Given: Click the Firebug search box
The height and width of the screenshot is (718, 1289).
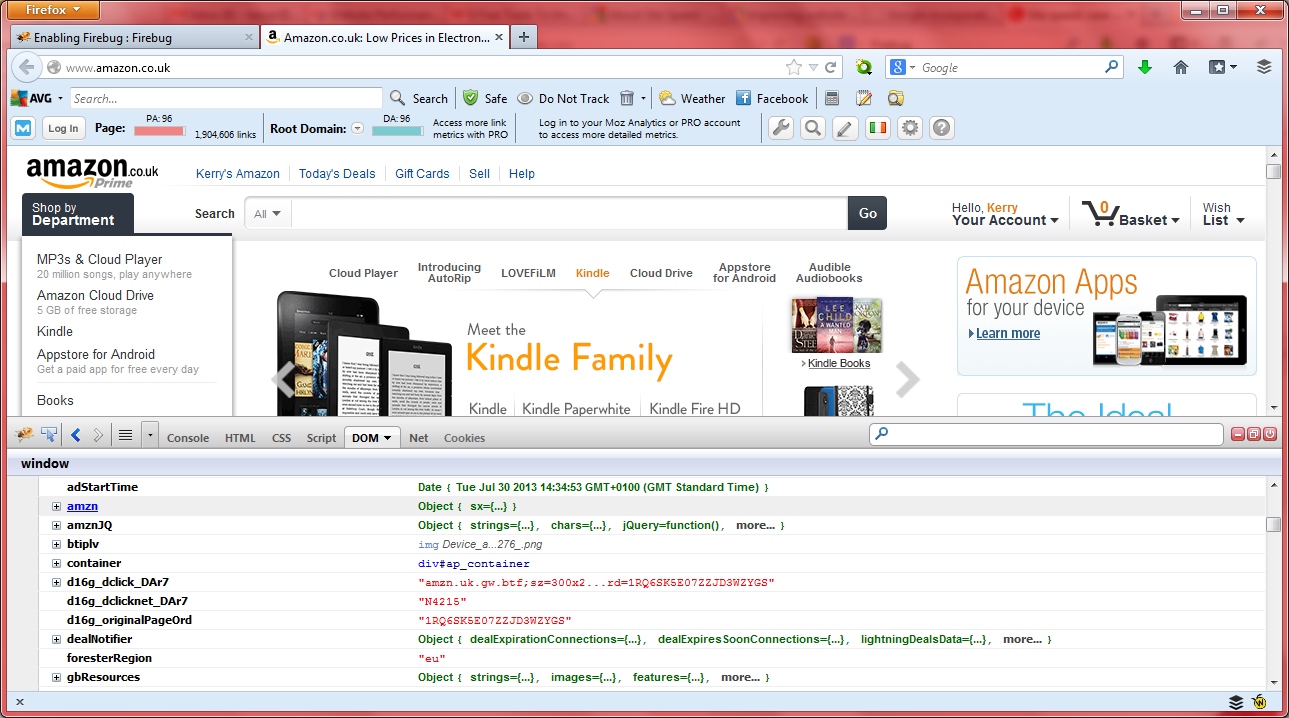Looking at the screenshot, I should pos(1046,434).
